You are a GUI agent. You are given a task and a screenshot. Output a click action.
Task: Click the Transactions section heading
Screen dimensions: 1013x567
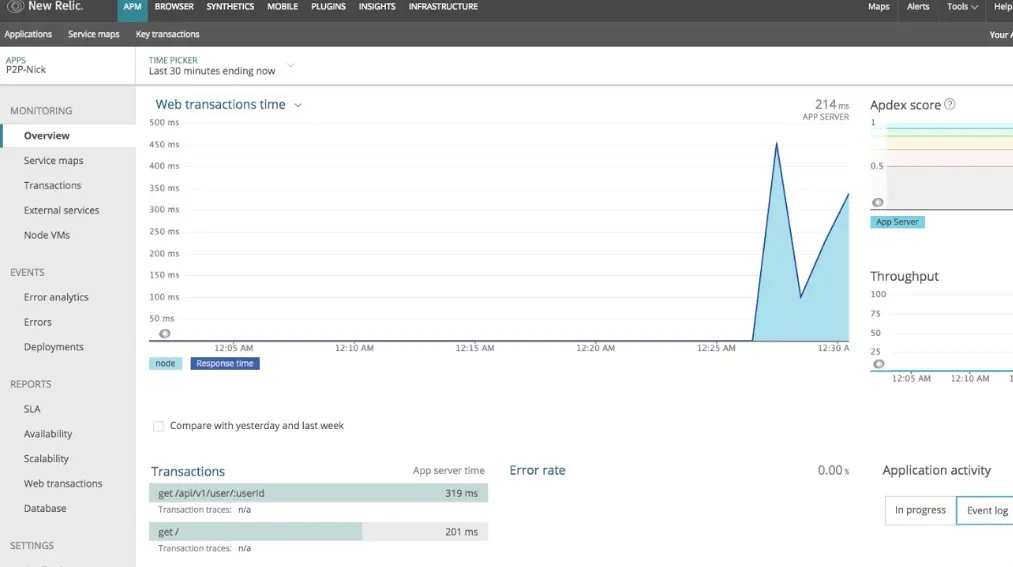click(188, 471)
